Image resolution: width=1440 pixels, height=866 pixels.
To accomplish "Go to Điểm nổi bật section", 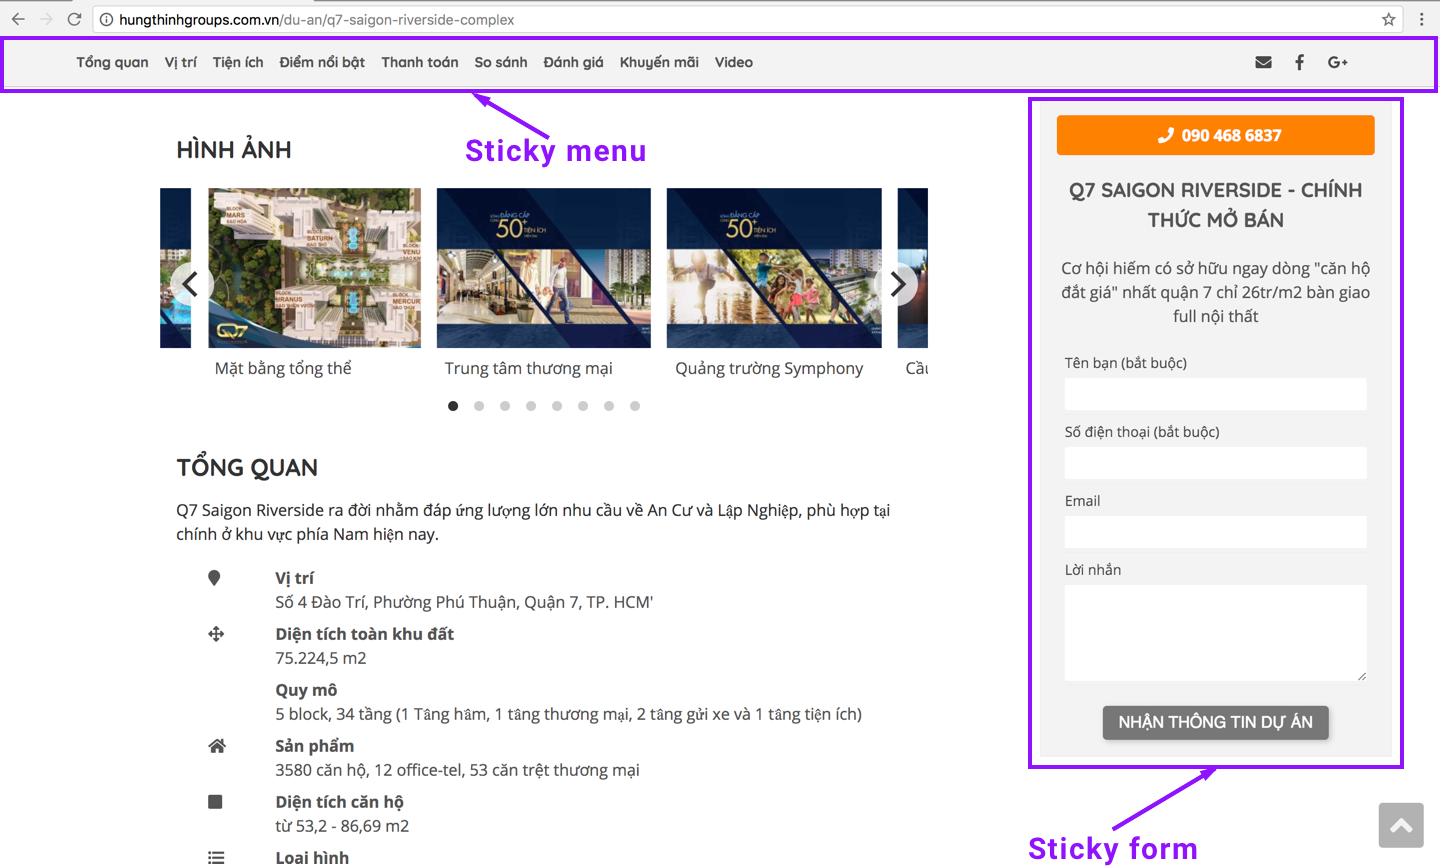I will click(x=322, y=62).
